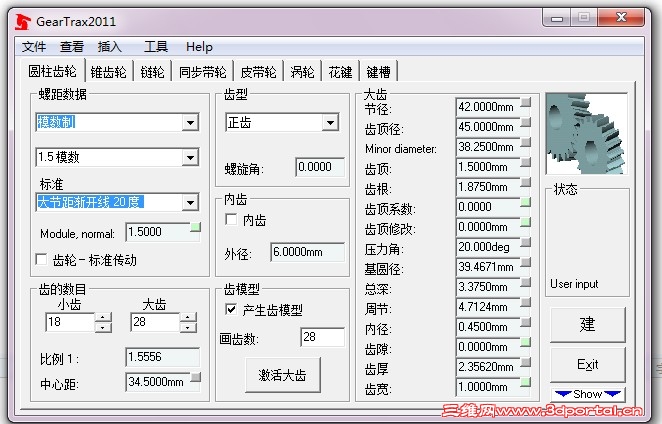The width and height of the screenshot is (662, 424).
Task: Open the 查看 menu
Action: click(x=72, y=46)
